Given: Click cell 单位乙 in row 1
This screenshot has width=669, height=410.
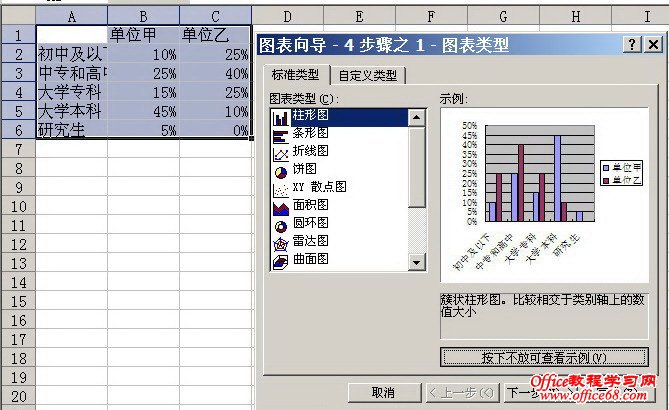Looking at the screenshot, I should click(215, 35).
